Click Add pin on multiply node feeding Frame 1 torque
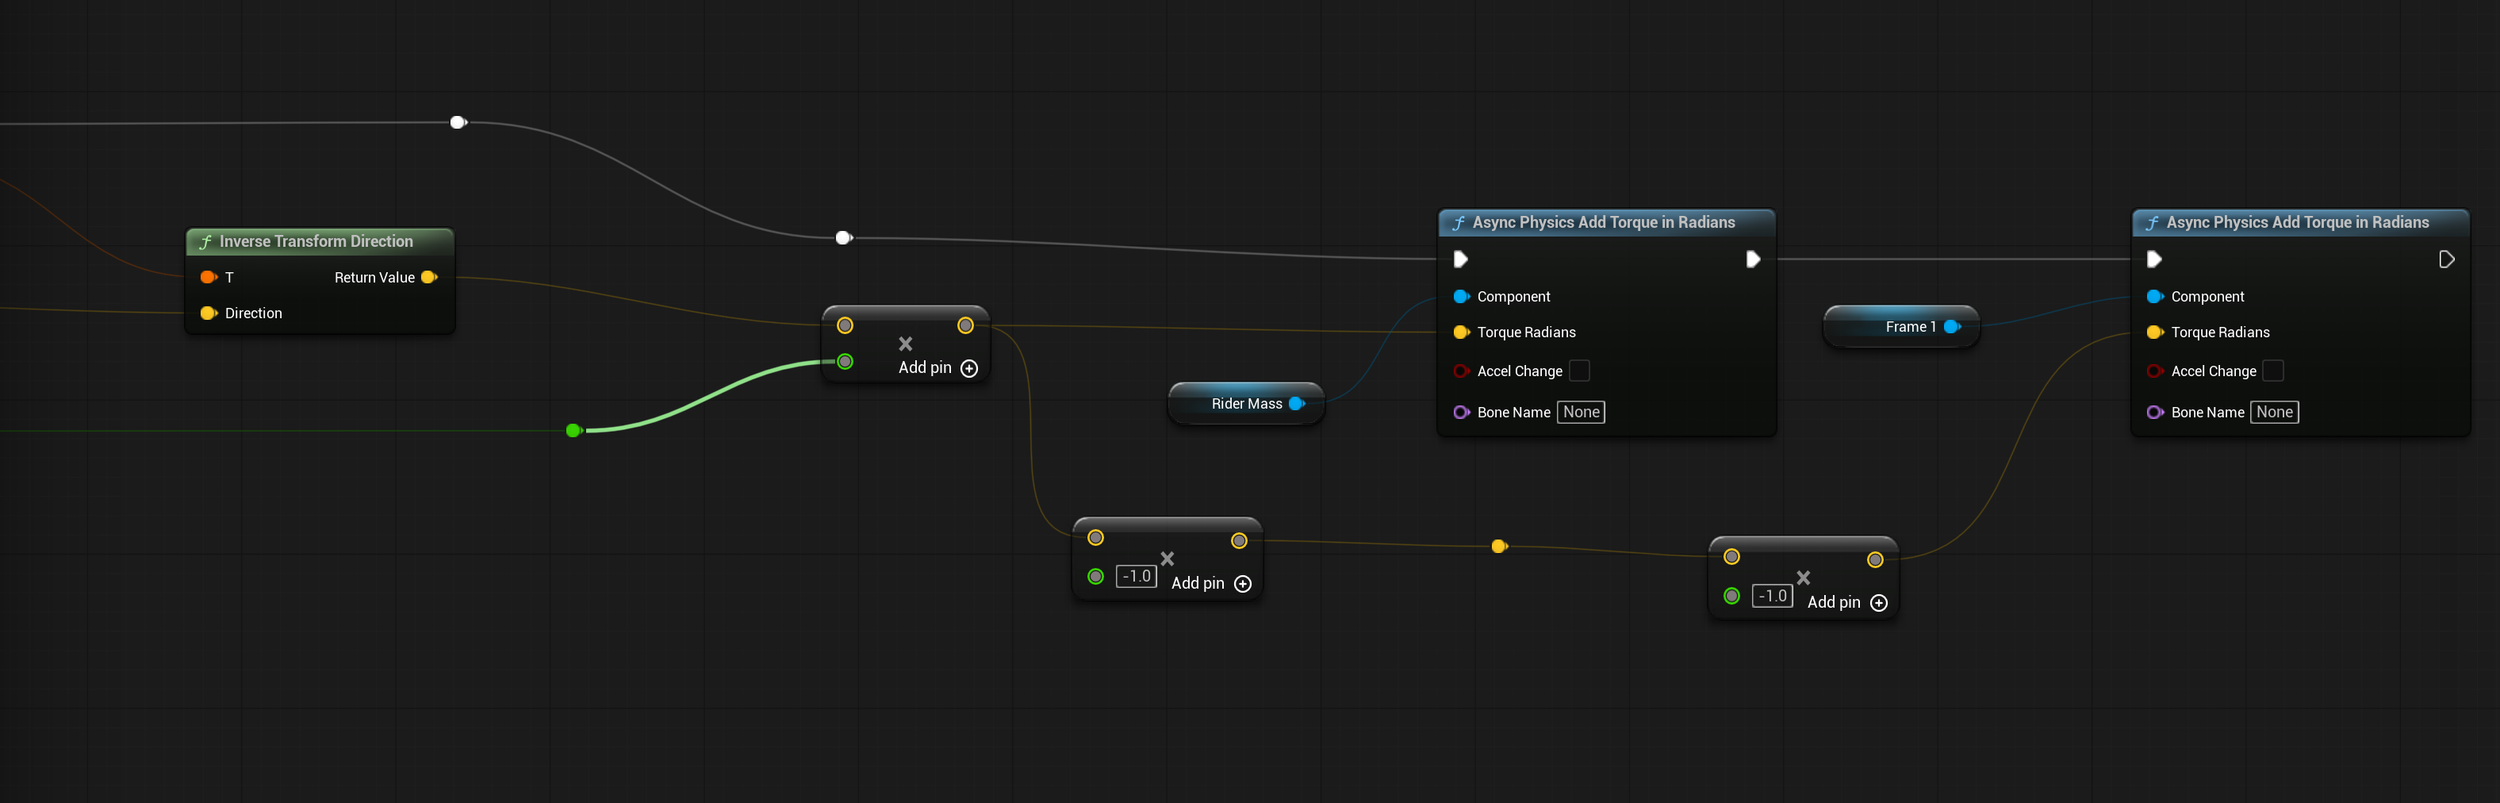 pos(1847,602)
